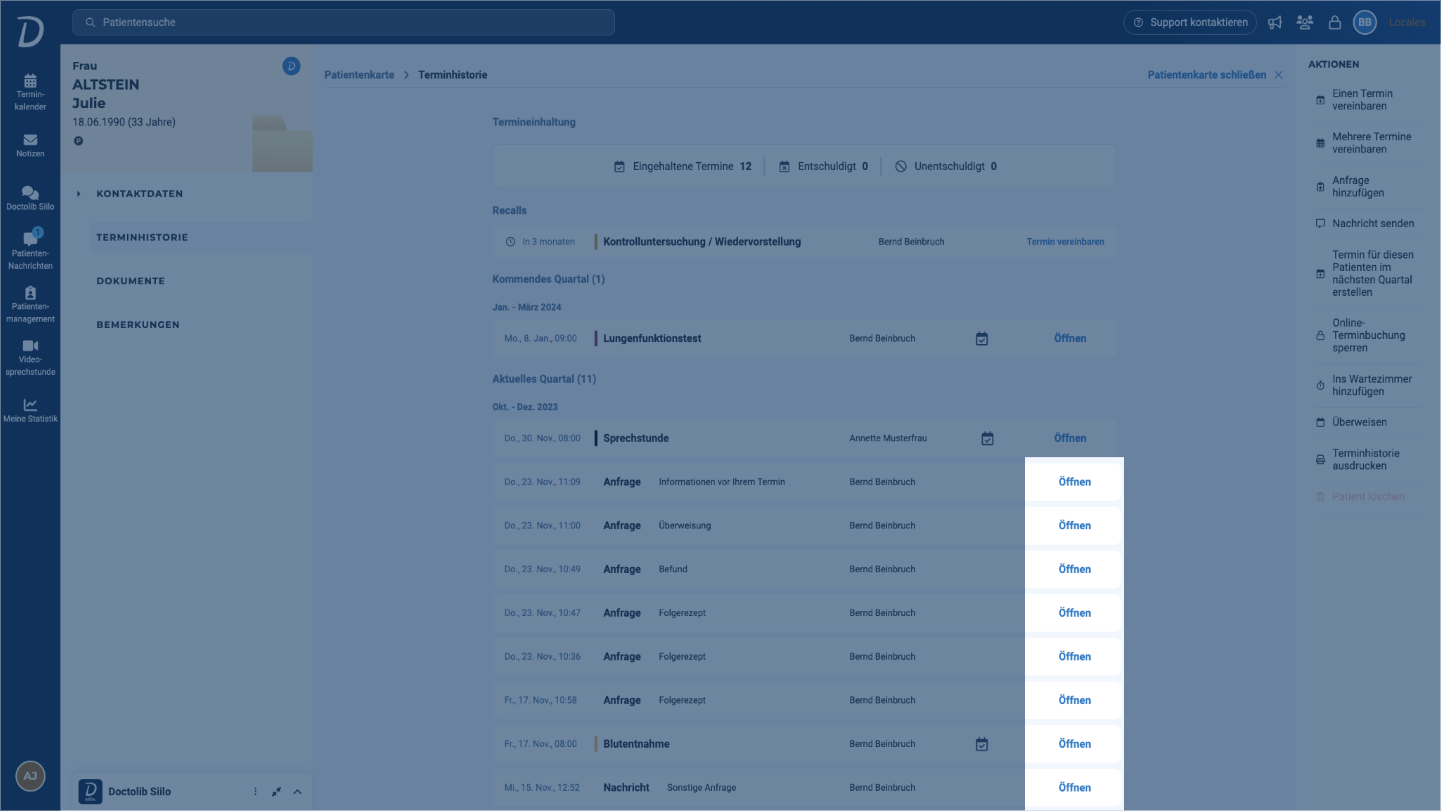The height and width of the screenshot is (812, 1442).
Task: Click the Patientenkarte breadcrumb
Action: coord(359,75)
